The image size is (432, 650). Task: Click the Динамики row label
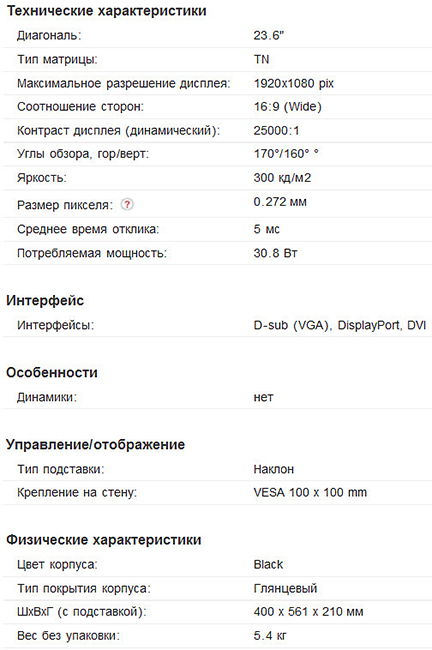47,397
